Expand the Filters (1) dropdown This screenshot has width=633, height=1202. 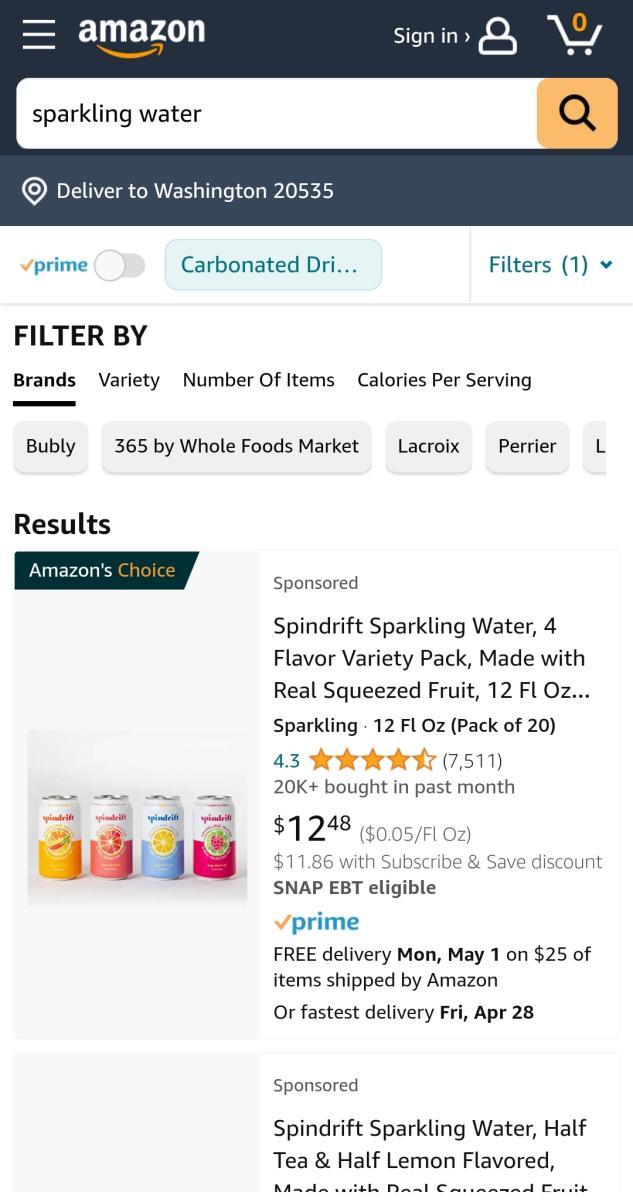pyautogui.click(x=550, y=265)
